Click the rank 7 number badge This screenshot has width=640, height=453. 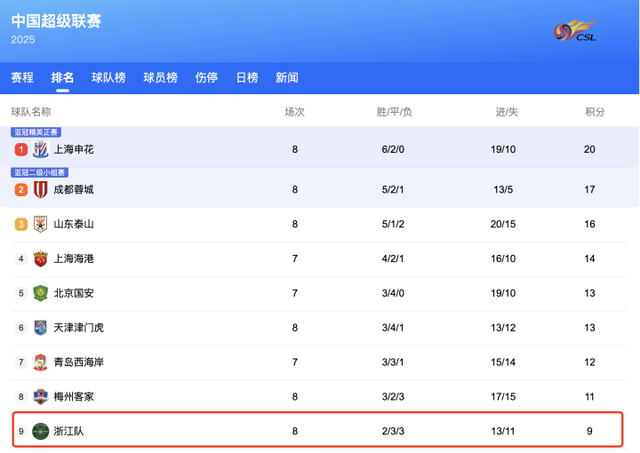[21, 362]
